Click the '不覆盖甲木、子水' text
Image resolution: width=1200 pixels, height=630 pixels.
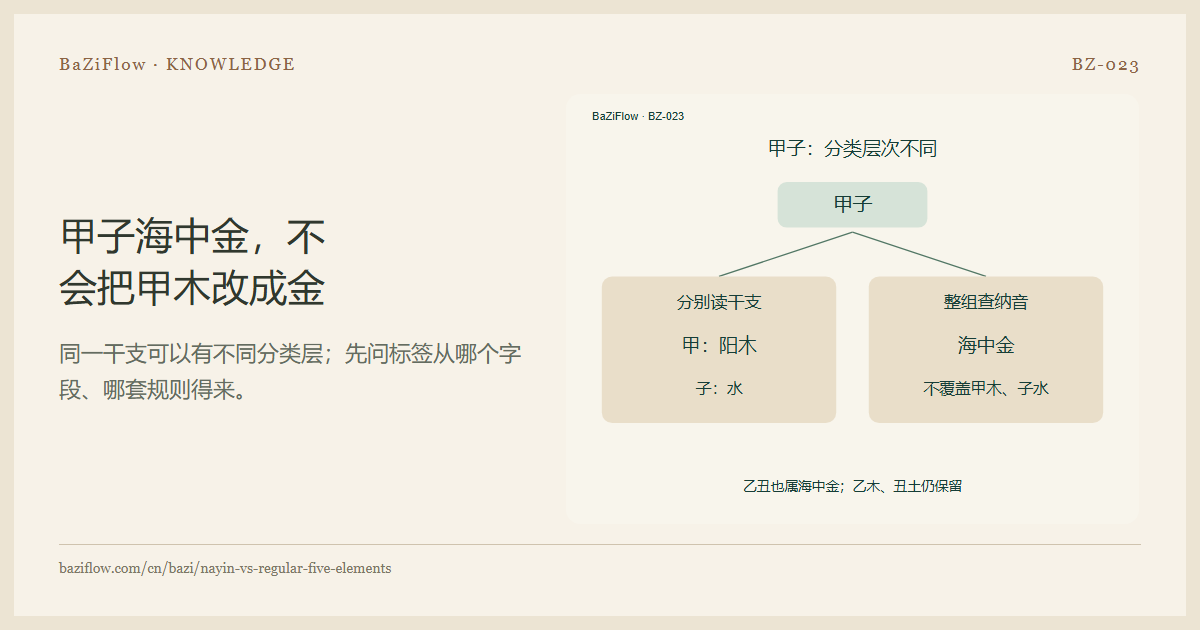tap(986, 389)
